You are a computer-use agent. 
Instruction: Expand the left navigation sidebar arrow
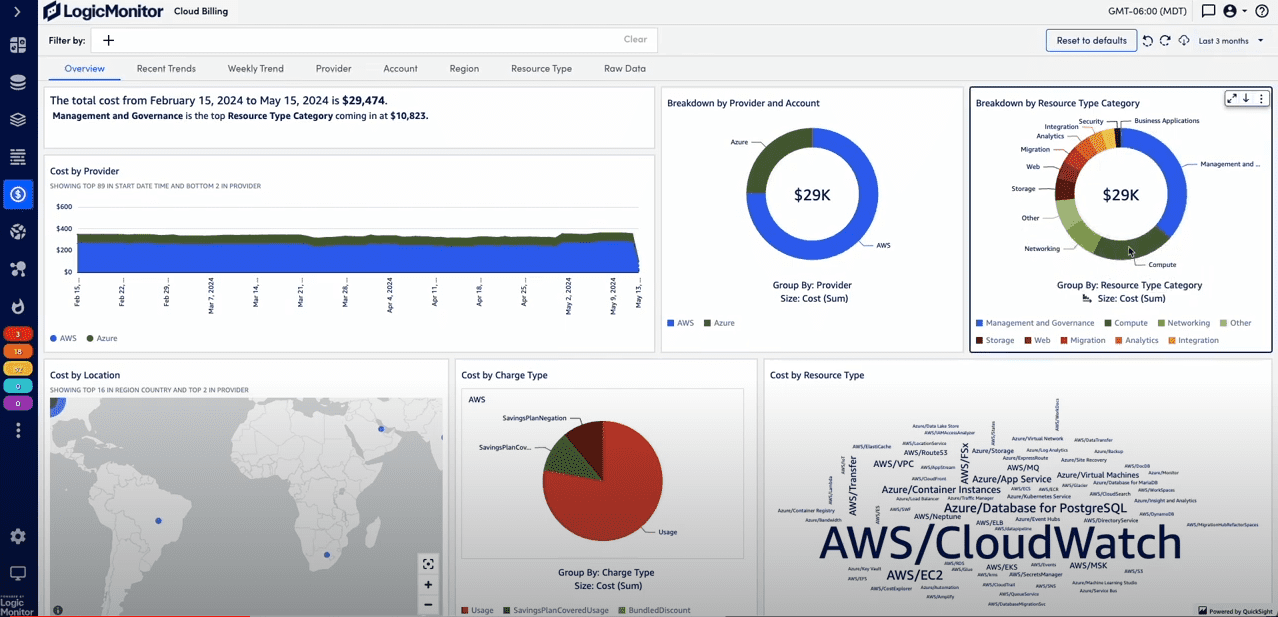(x=18, y=12)
